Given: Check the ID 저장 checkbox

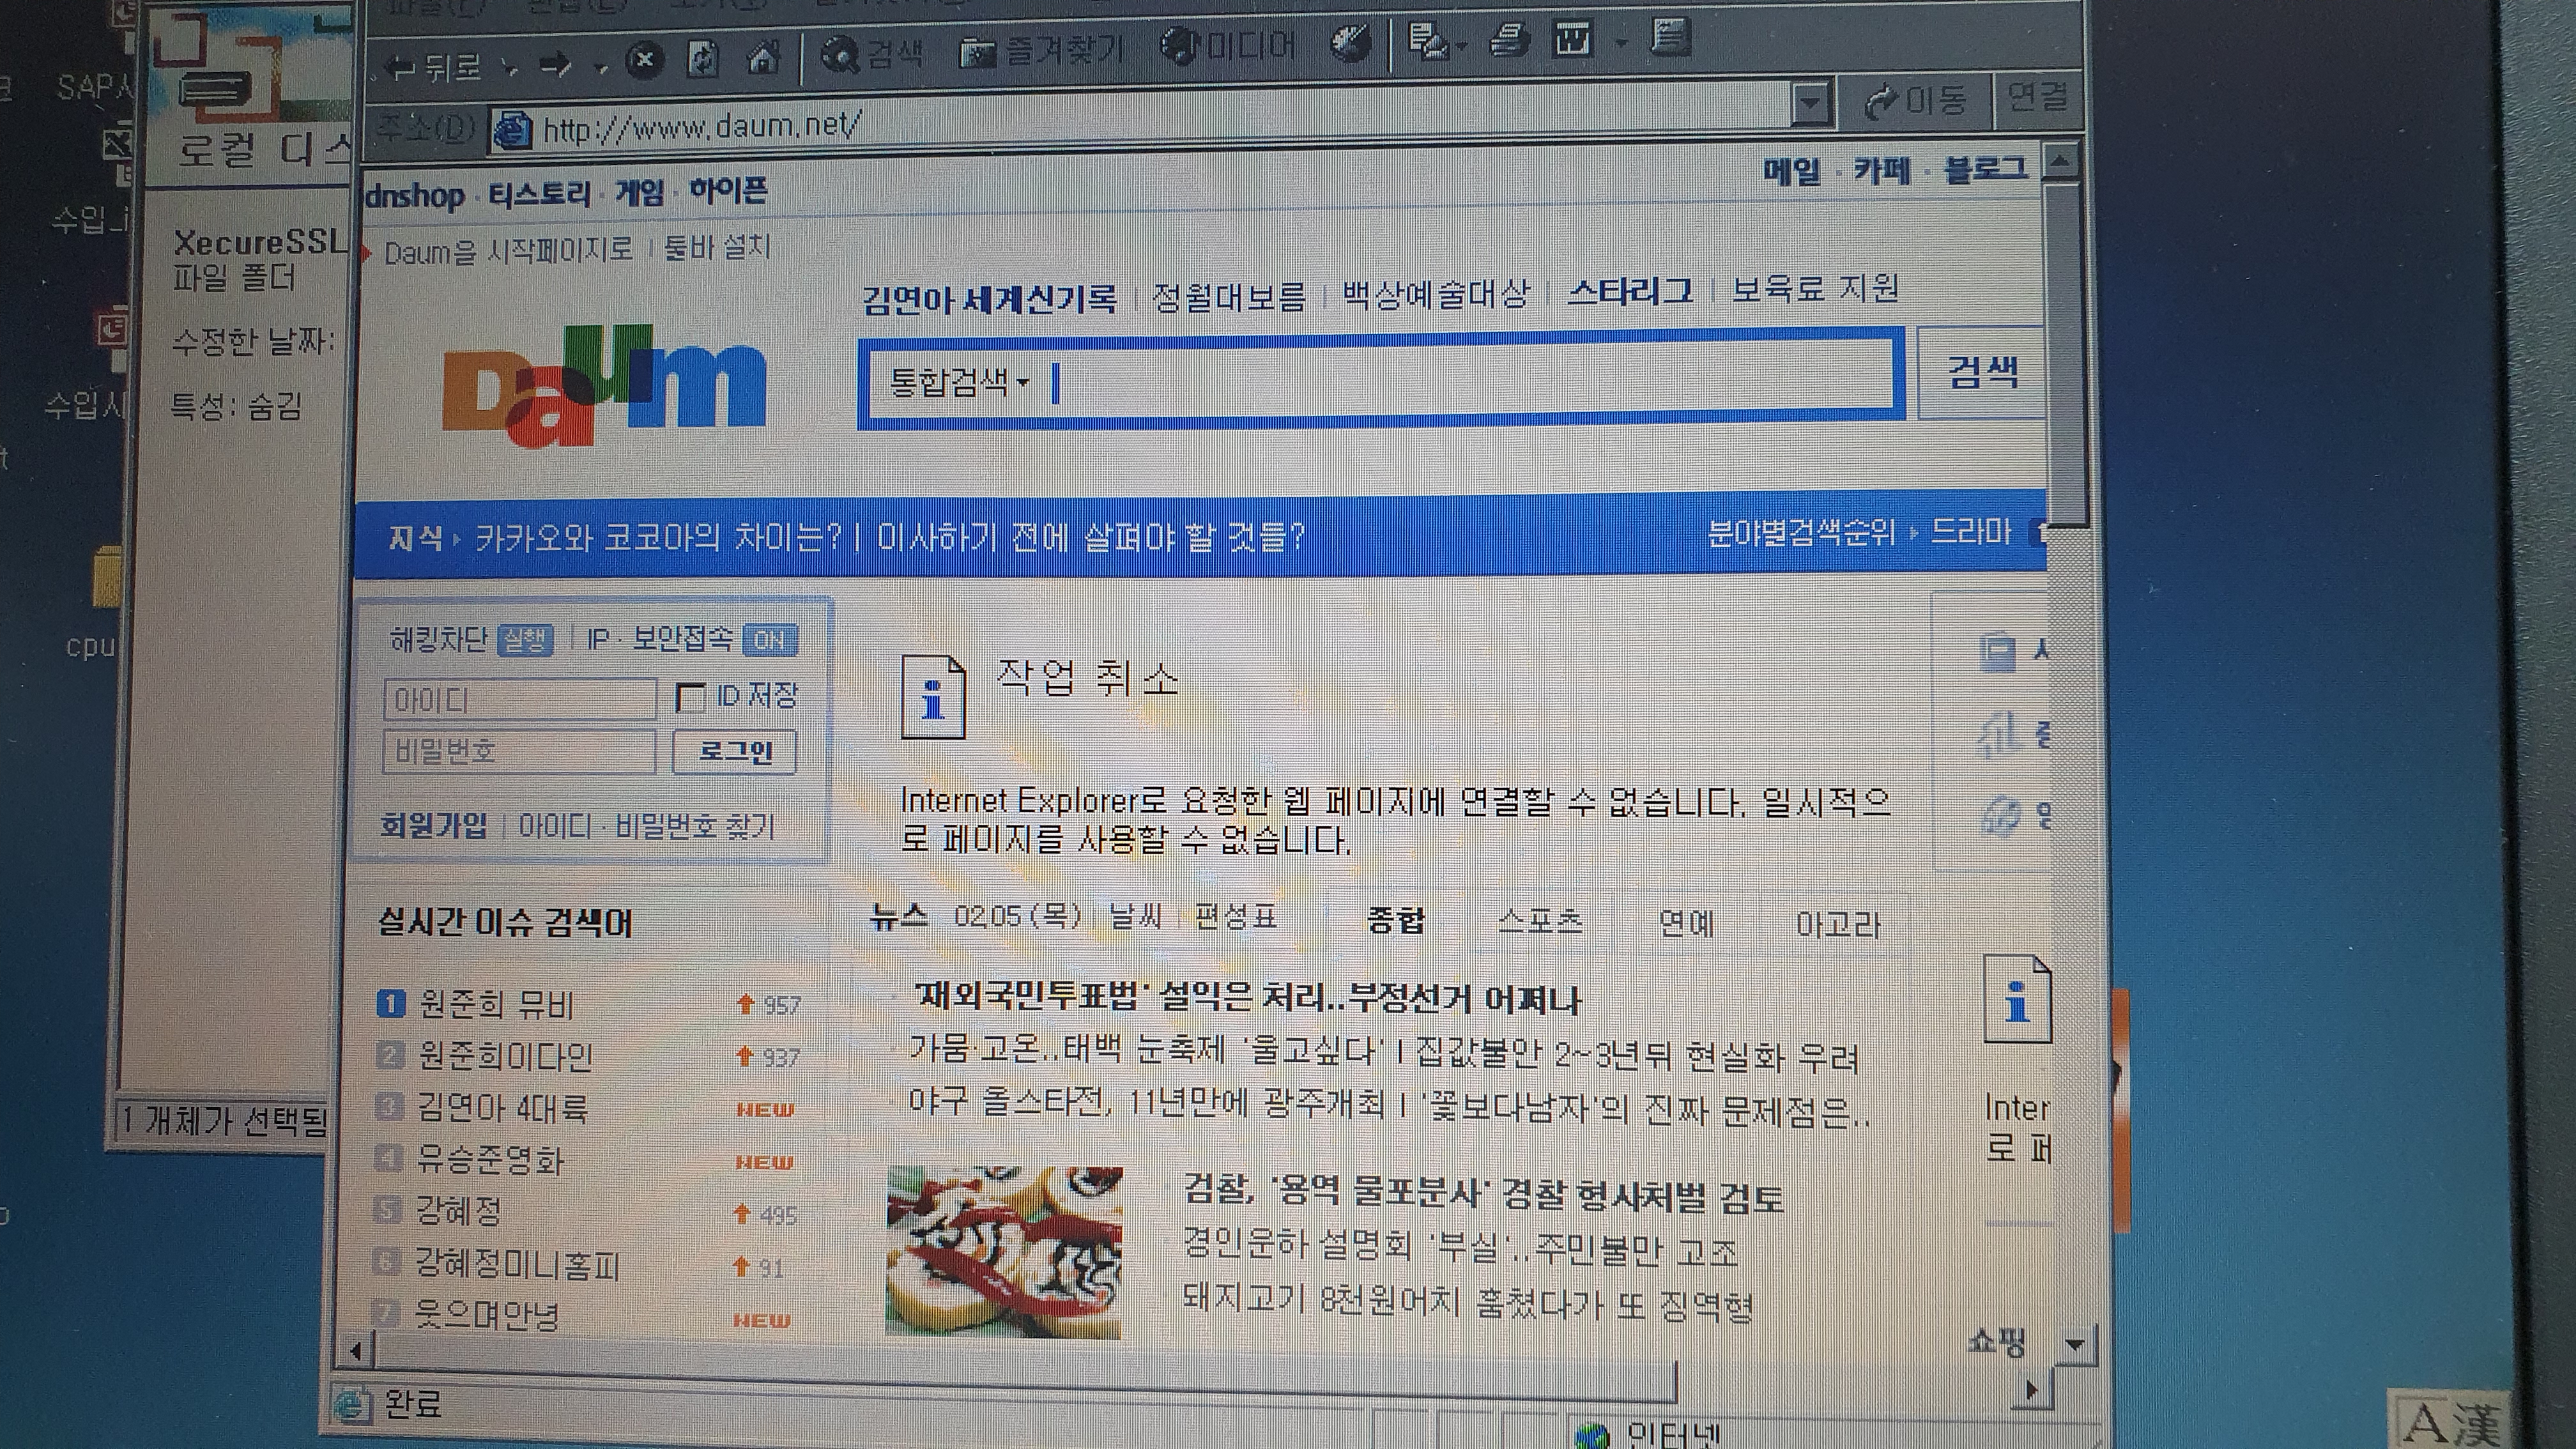Looking at the screenshot, I should (691, 697).
